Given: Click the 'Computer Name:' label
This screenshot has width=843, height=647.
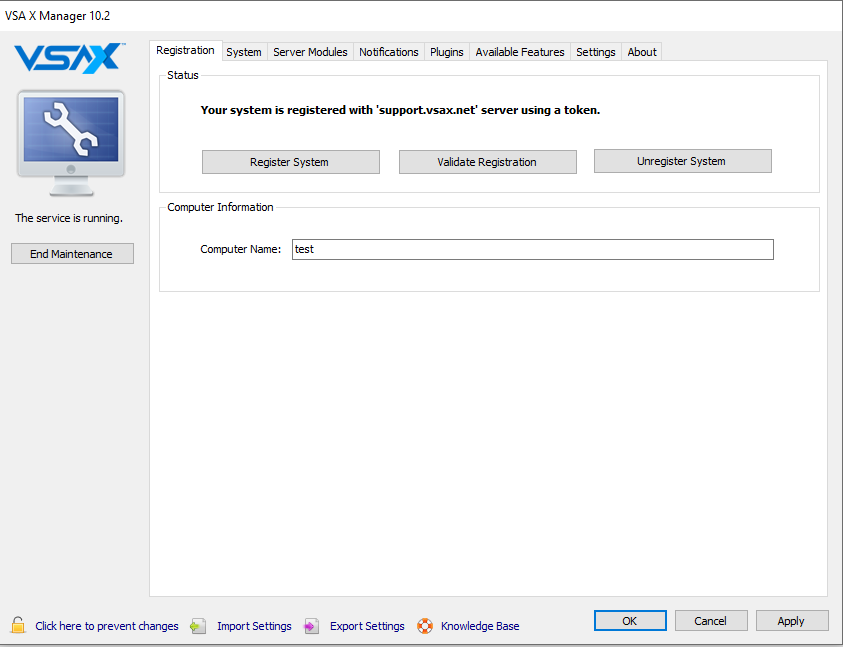Looking at the screenshot, I should coord(240,249).
